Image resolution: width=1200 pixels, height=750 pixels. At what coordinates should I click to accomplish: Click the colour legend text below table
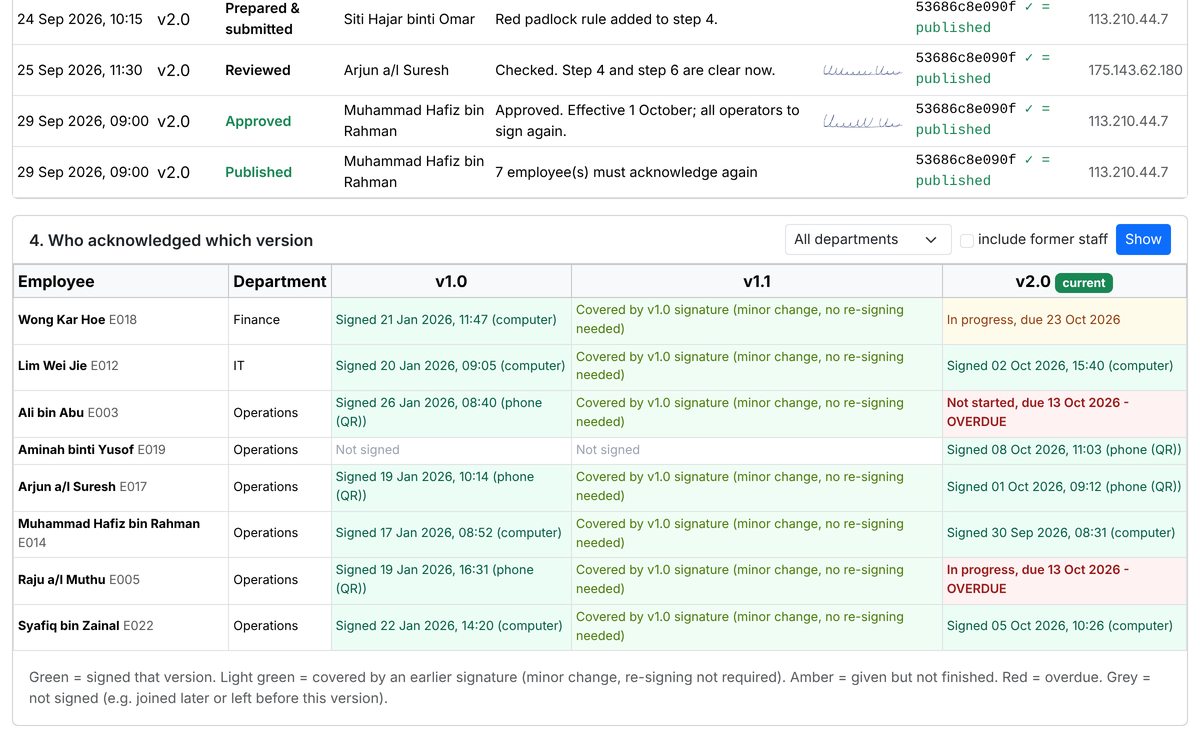[x=590, y=688]
